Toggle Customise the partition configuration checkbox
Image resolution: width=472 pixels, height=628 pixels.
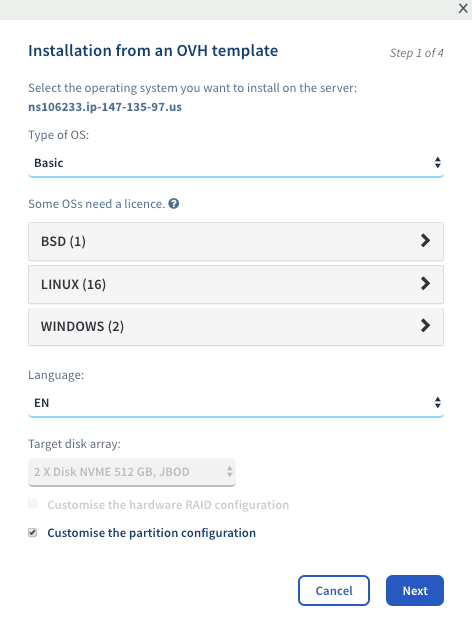pos(32,532)
